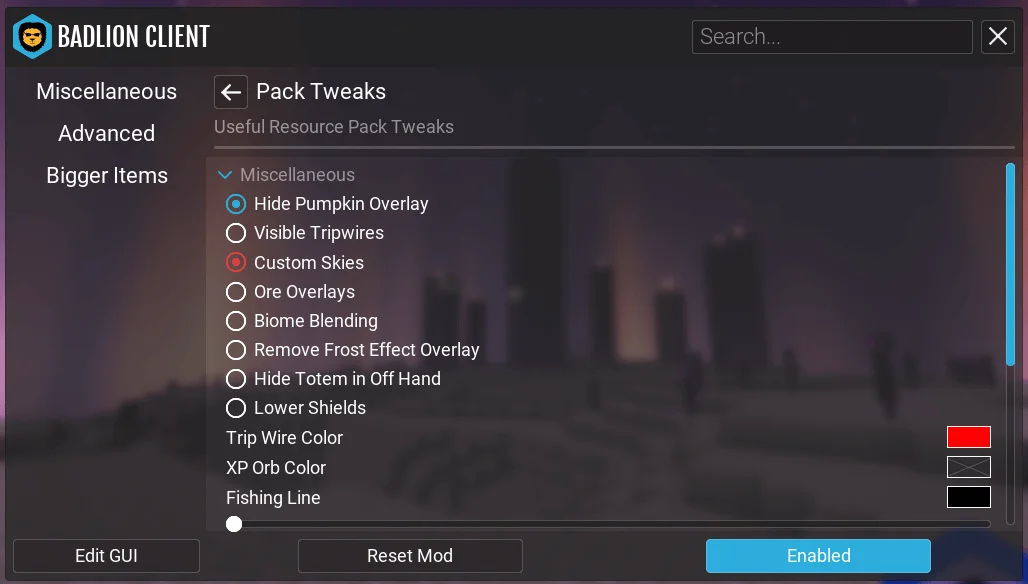Viewport: 1028px width, 584px height.
Task: Focus the Search input field
Action: [x=832, y=37]
